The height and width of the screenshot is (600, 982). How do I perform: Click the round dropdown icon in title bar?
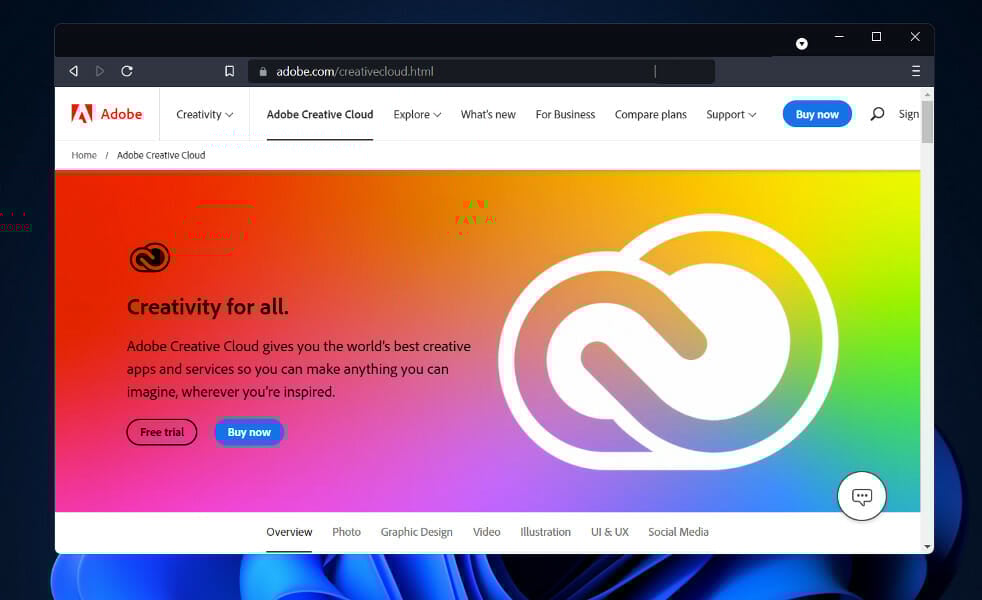click(802, 44)
